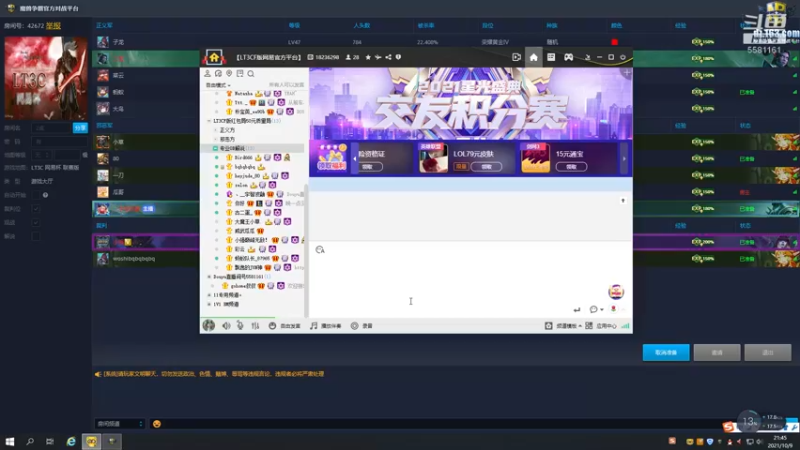
Task: Open the YY channel home logo
Action: pos(214,57)
